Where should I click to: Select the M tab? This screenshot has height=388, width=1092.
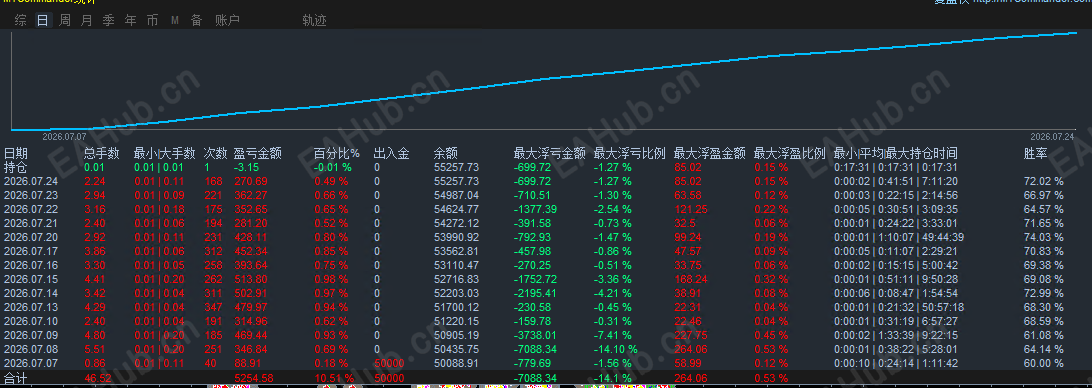[175, 21]
